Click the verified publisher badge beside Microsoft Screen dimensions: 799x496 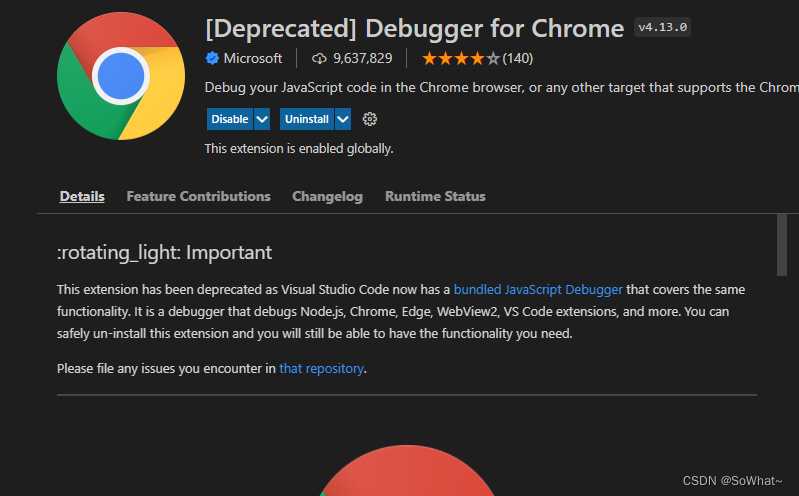pos(212,59)
